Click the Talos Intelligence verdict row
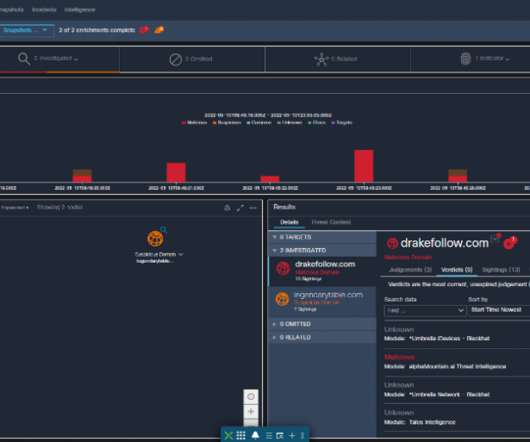530x442 pixels. tap(457, 418)
